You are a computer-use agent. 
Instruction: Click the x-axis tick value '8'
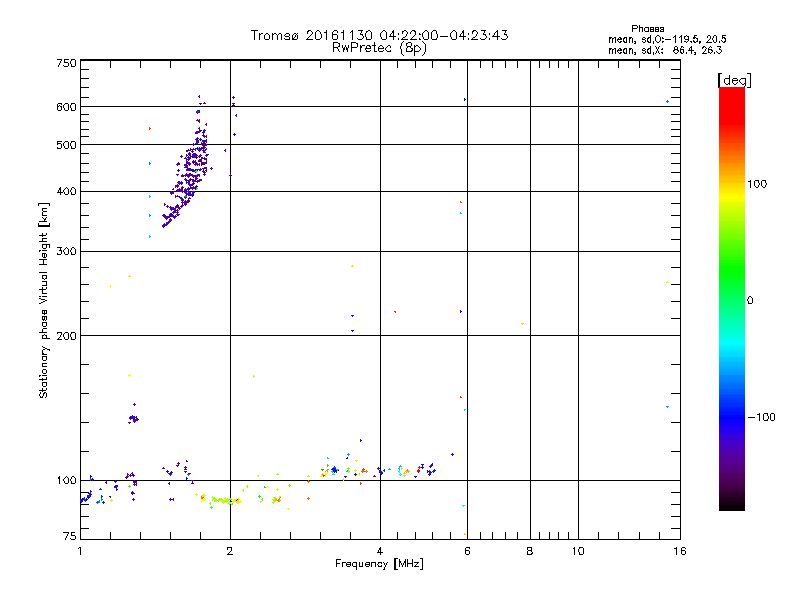pyautogui.click(x=530, y=551)
